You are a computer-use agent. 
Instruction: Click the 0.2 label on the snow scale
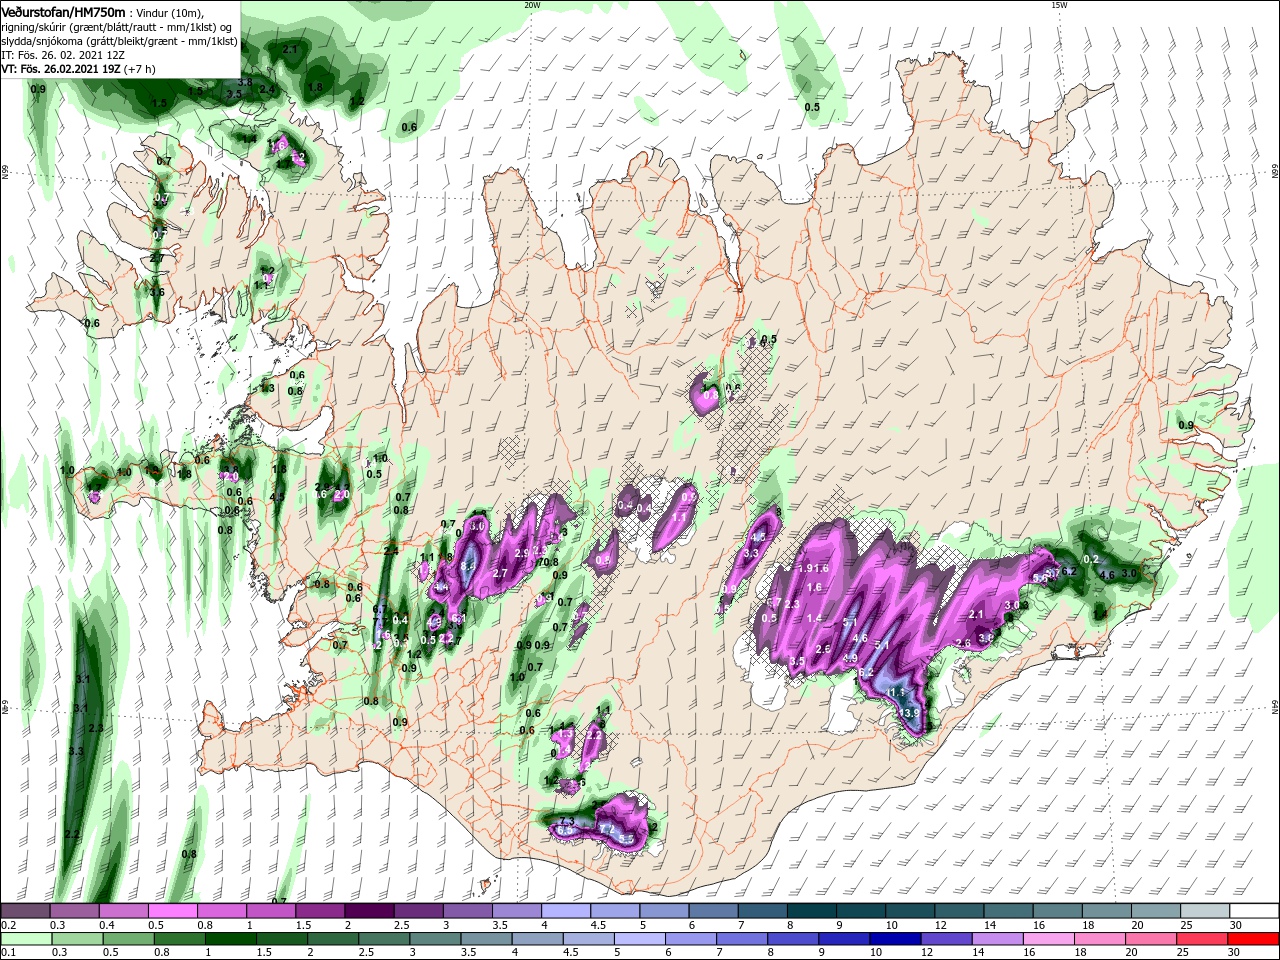7,926
